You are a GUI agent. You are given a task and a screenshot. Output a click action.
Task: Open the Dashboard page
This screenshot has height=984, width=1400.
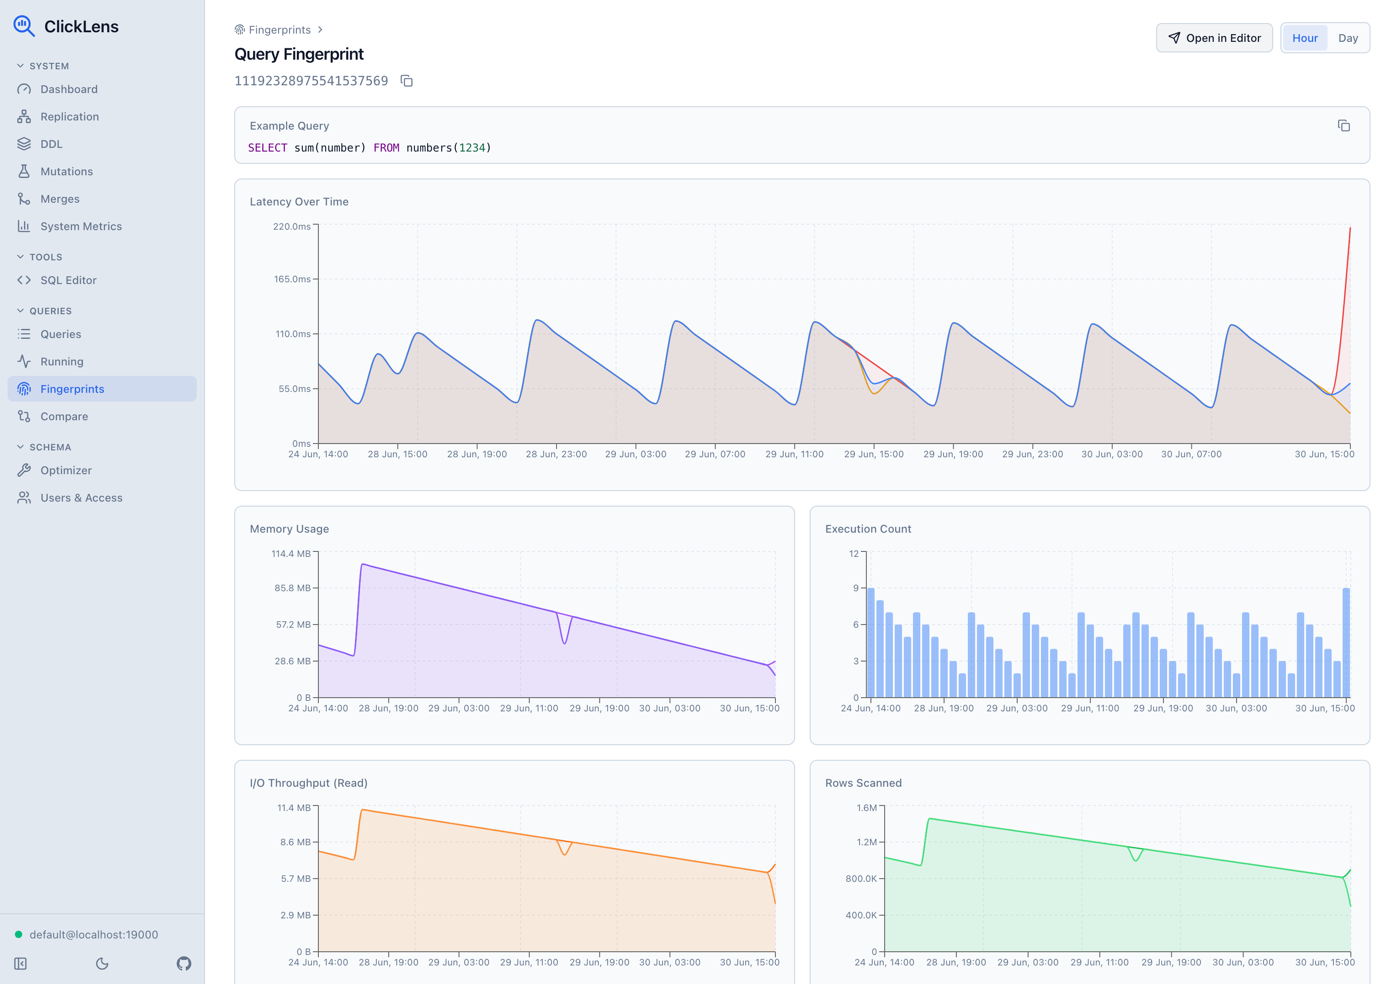102,89
